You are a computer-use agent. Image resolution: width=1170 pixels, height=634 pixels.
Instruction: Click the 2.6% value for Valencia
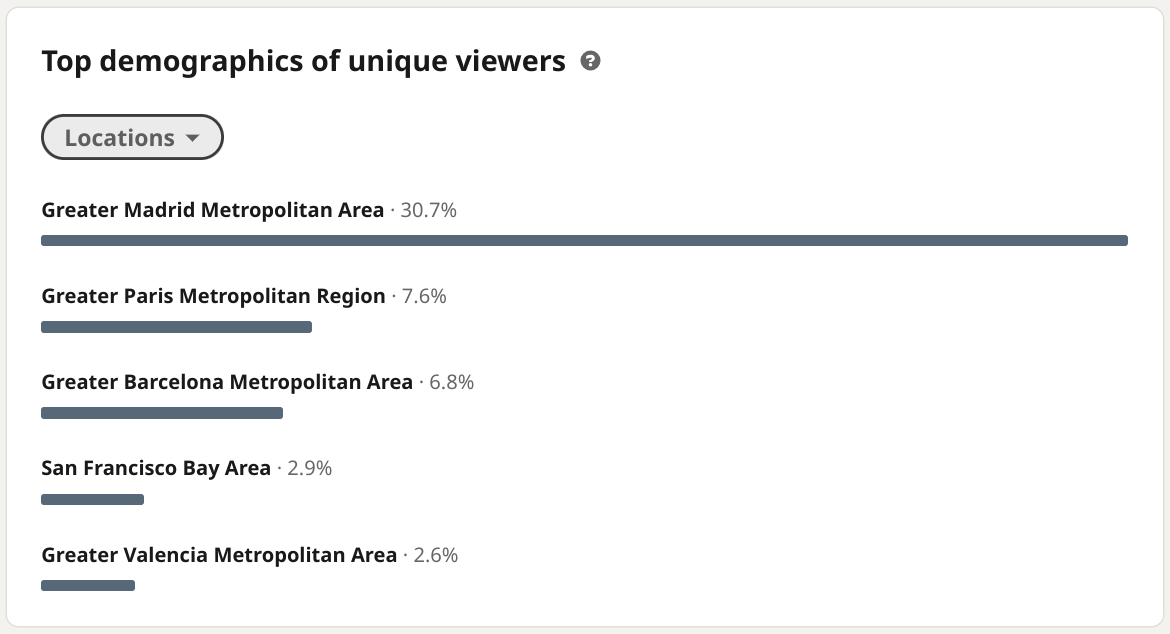436,555
